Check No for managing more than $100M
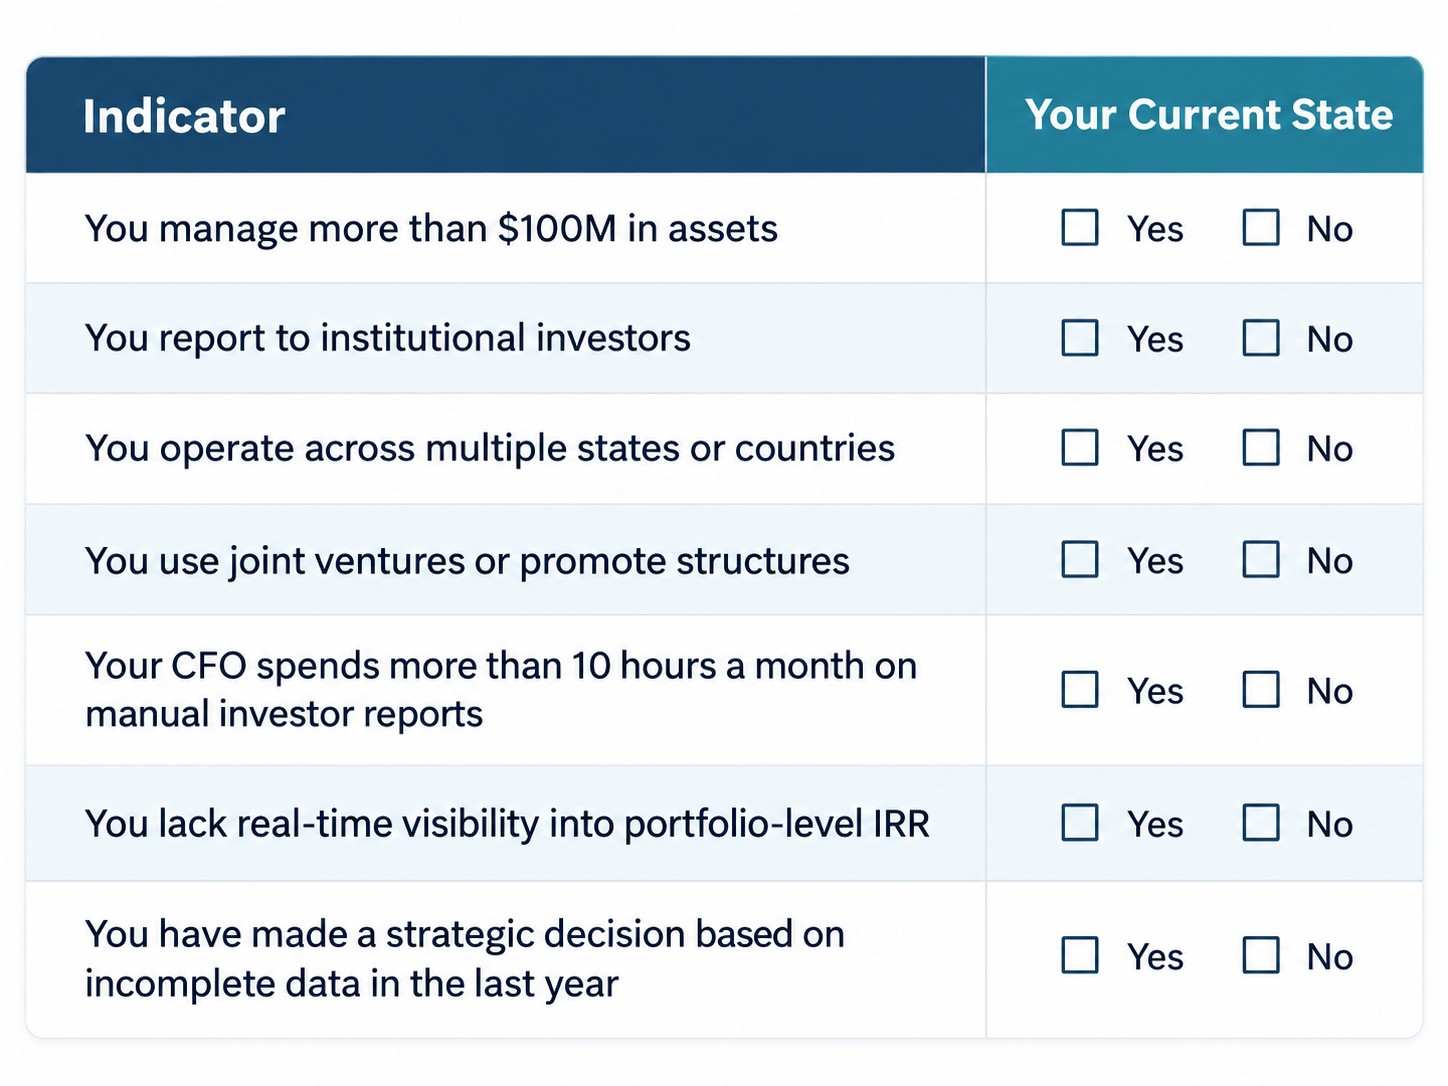 tap(1260, 227)
